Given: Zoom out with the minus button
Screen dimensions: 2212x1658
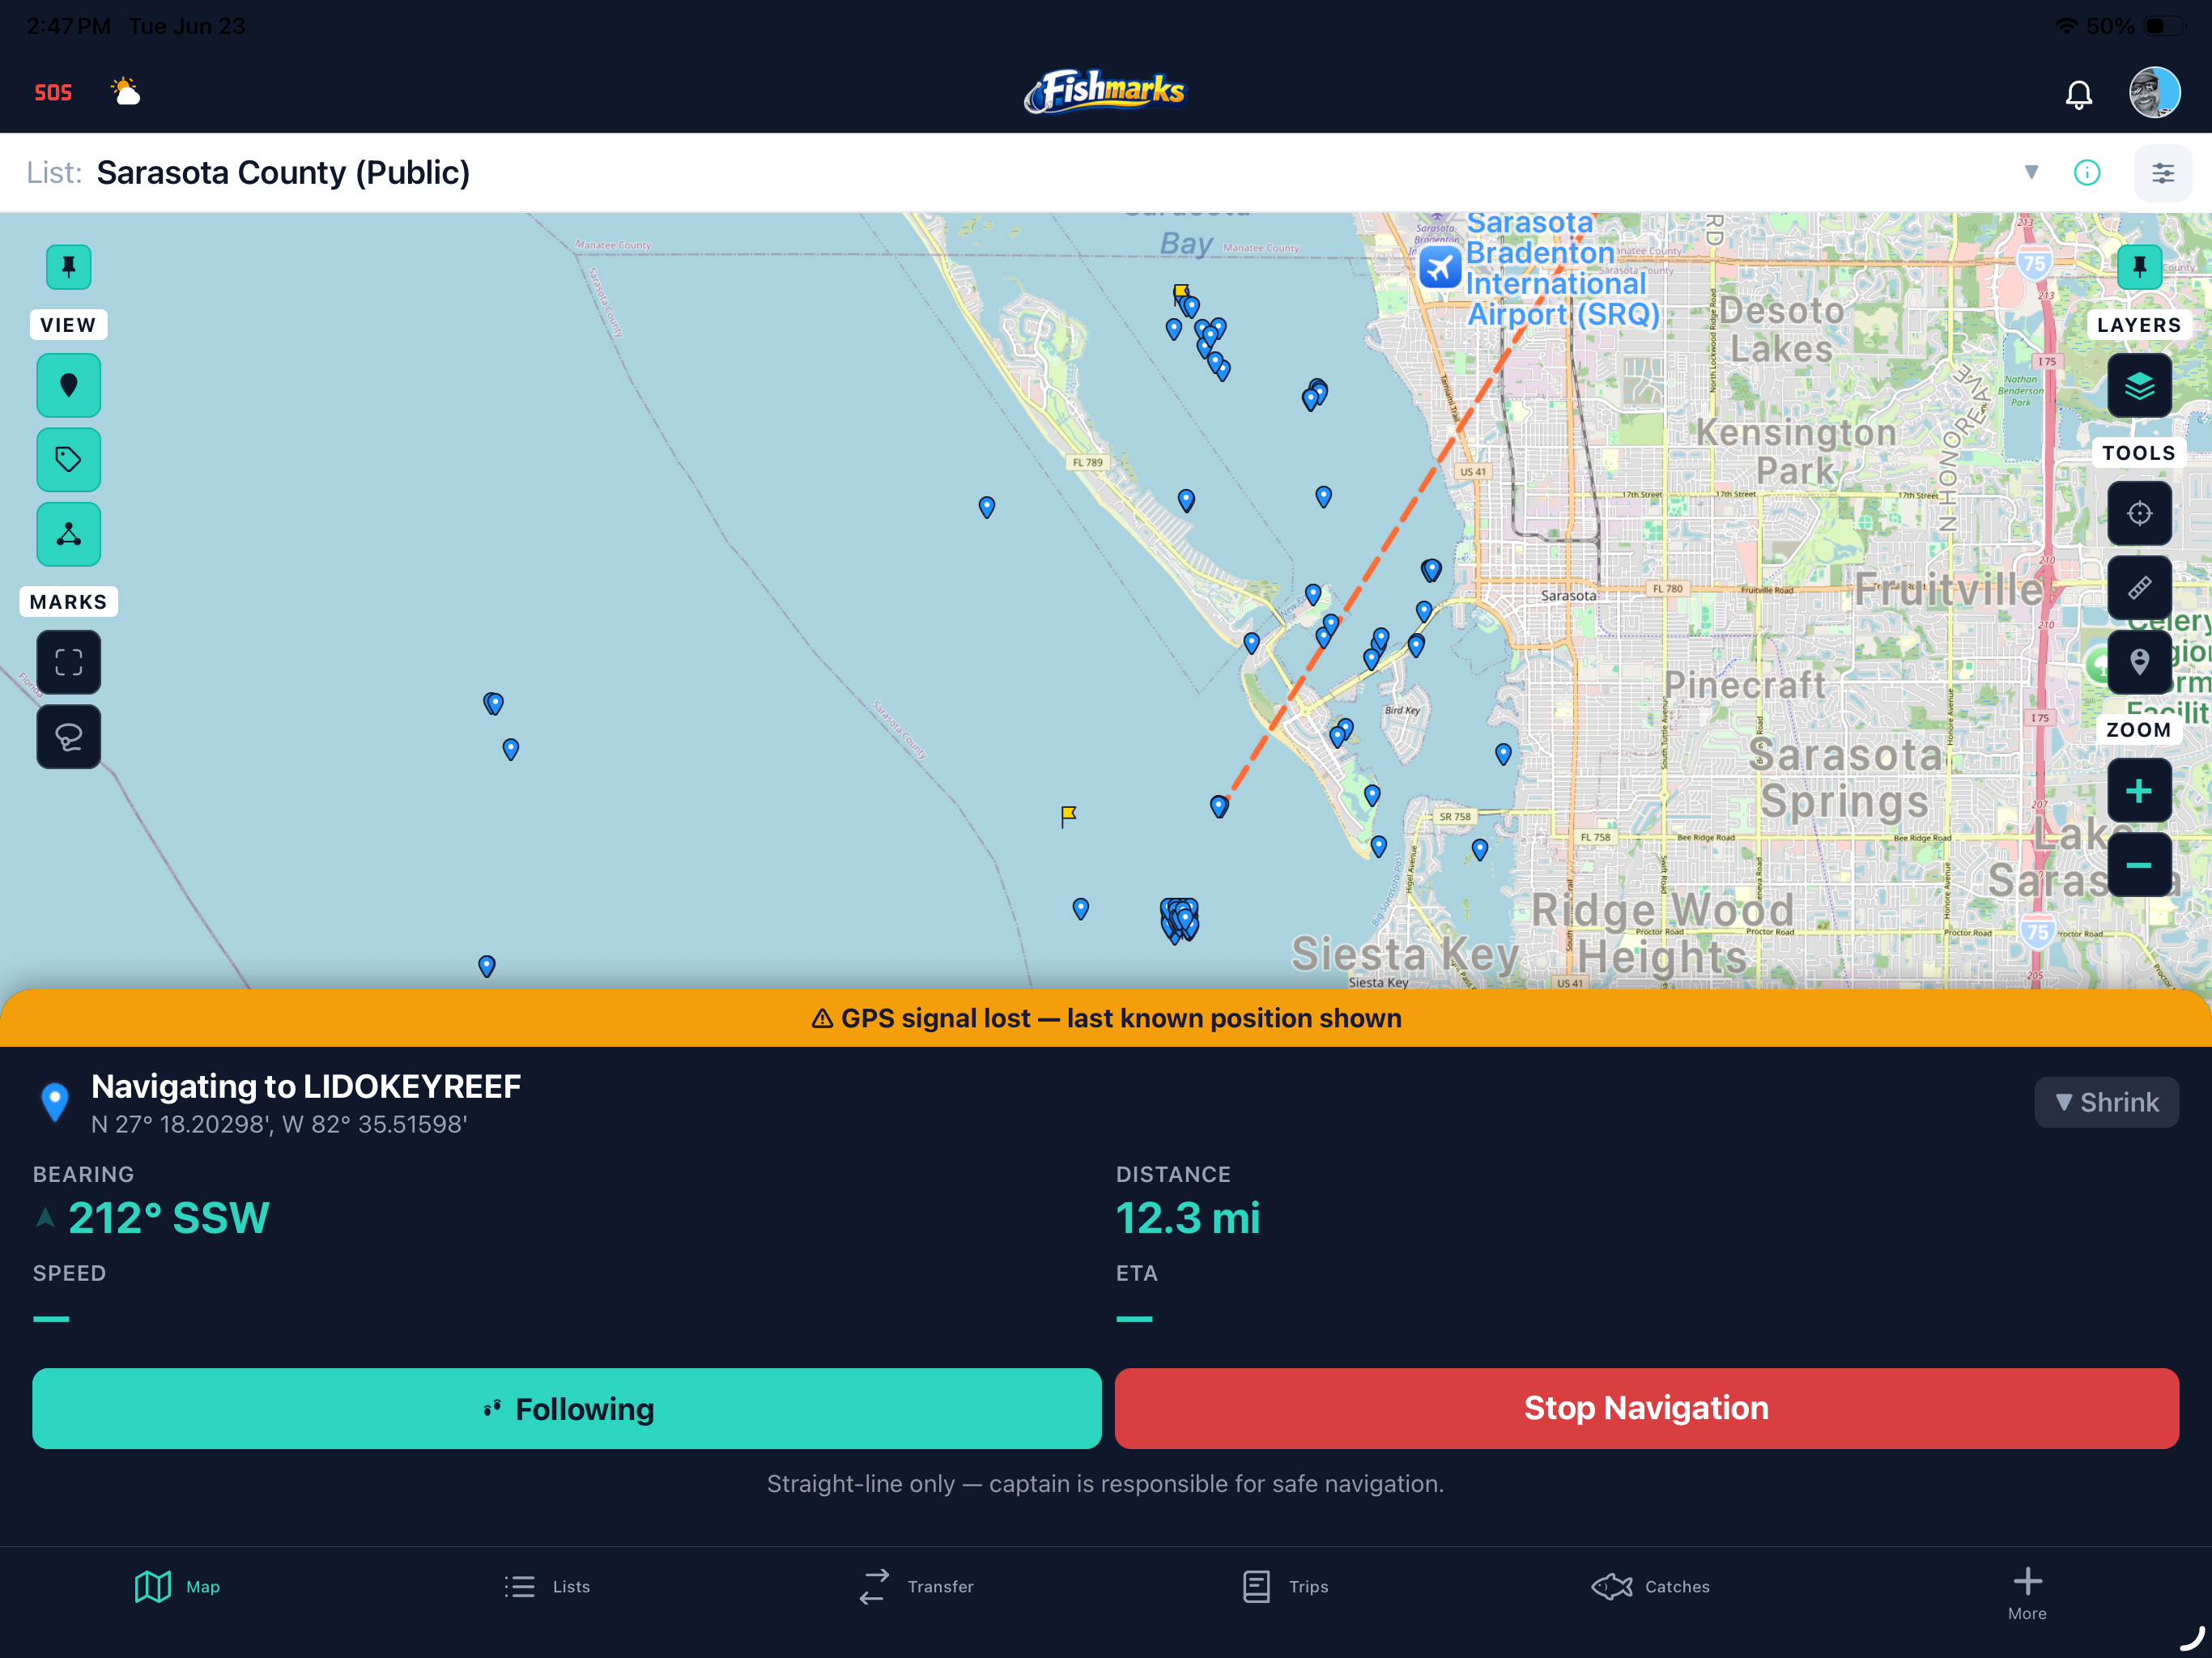Looking at the screenshot, I should click(2139, 865).
